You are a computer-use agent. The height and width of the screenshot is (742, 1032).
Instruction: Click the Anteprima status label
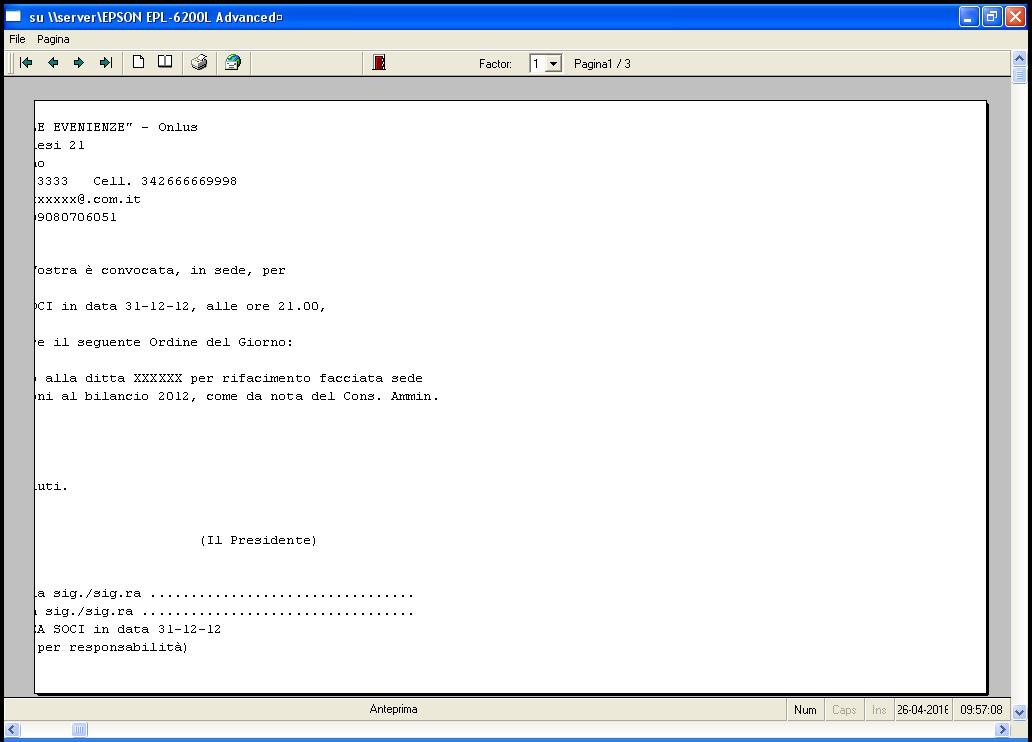(394, 709)
